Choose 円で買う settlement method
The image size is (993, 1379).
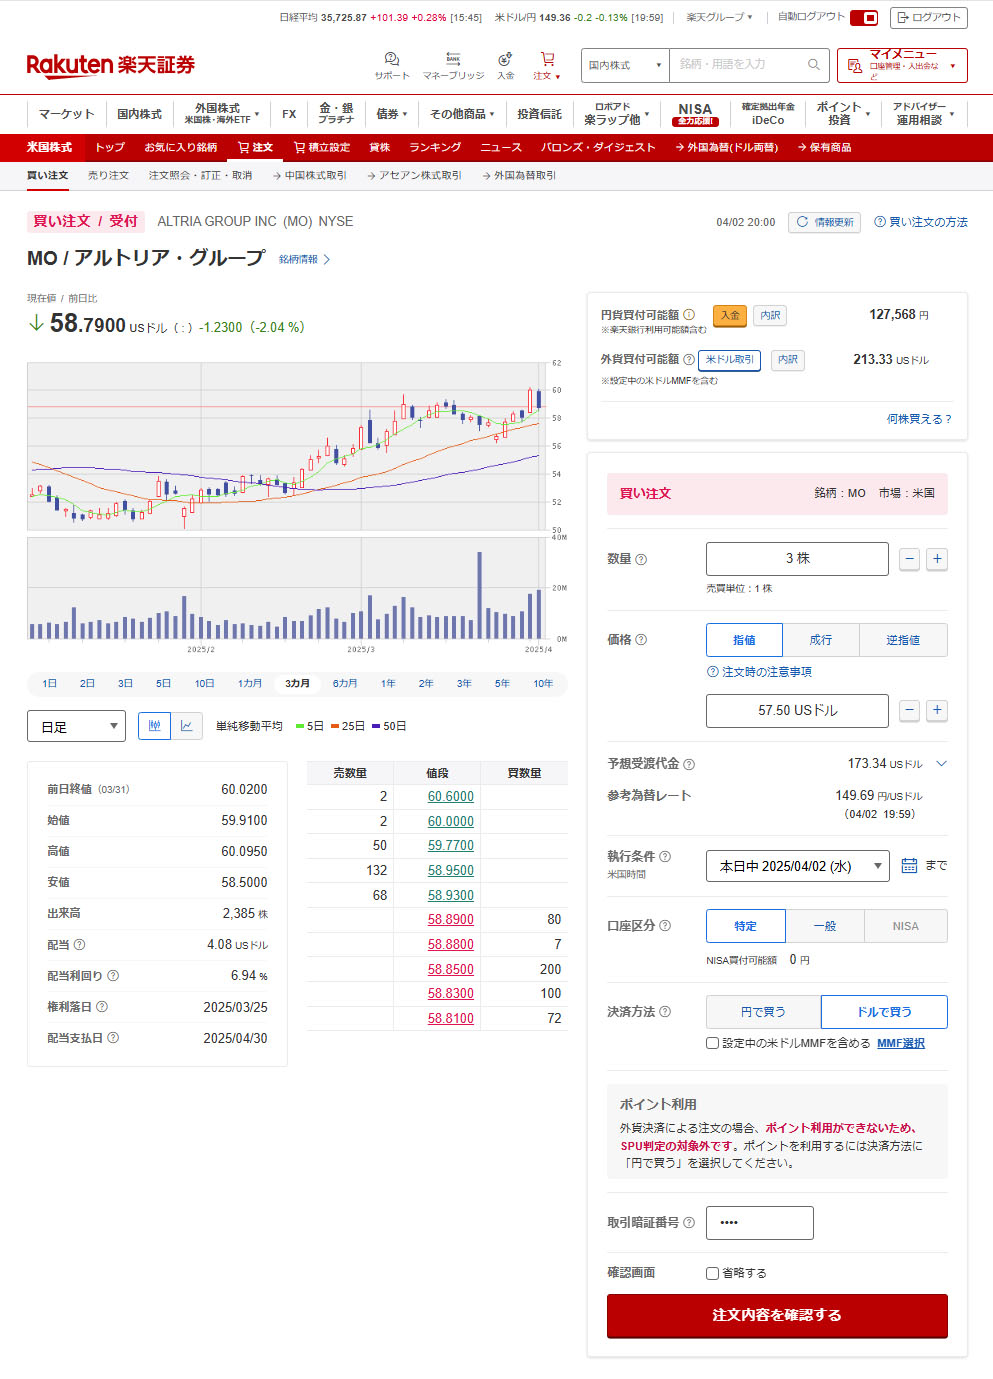pyautogui.click(x=763, y=1012)
